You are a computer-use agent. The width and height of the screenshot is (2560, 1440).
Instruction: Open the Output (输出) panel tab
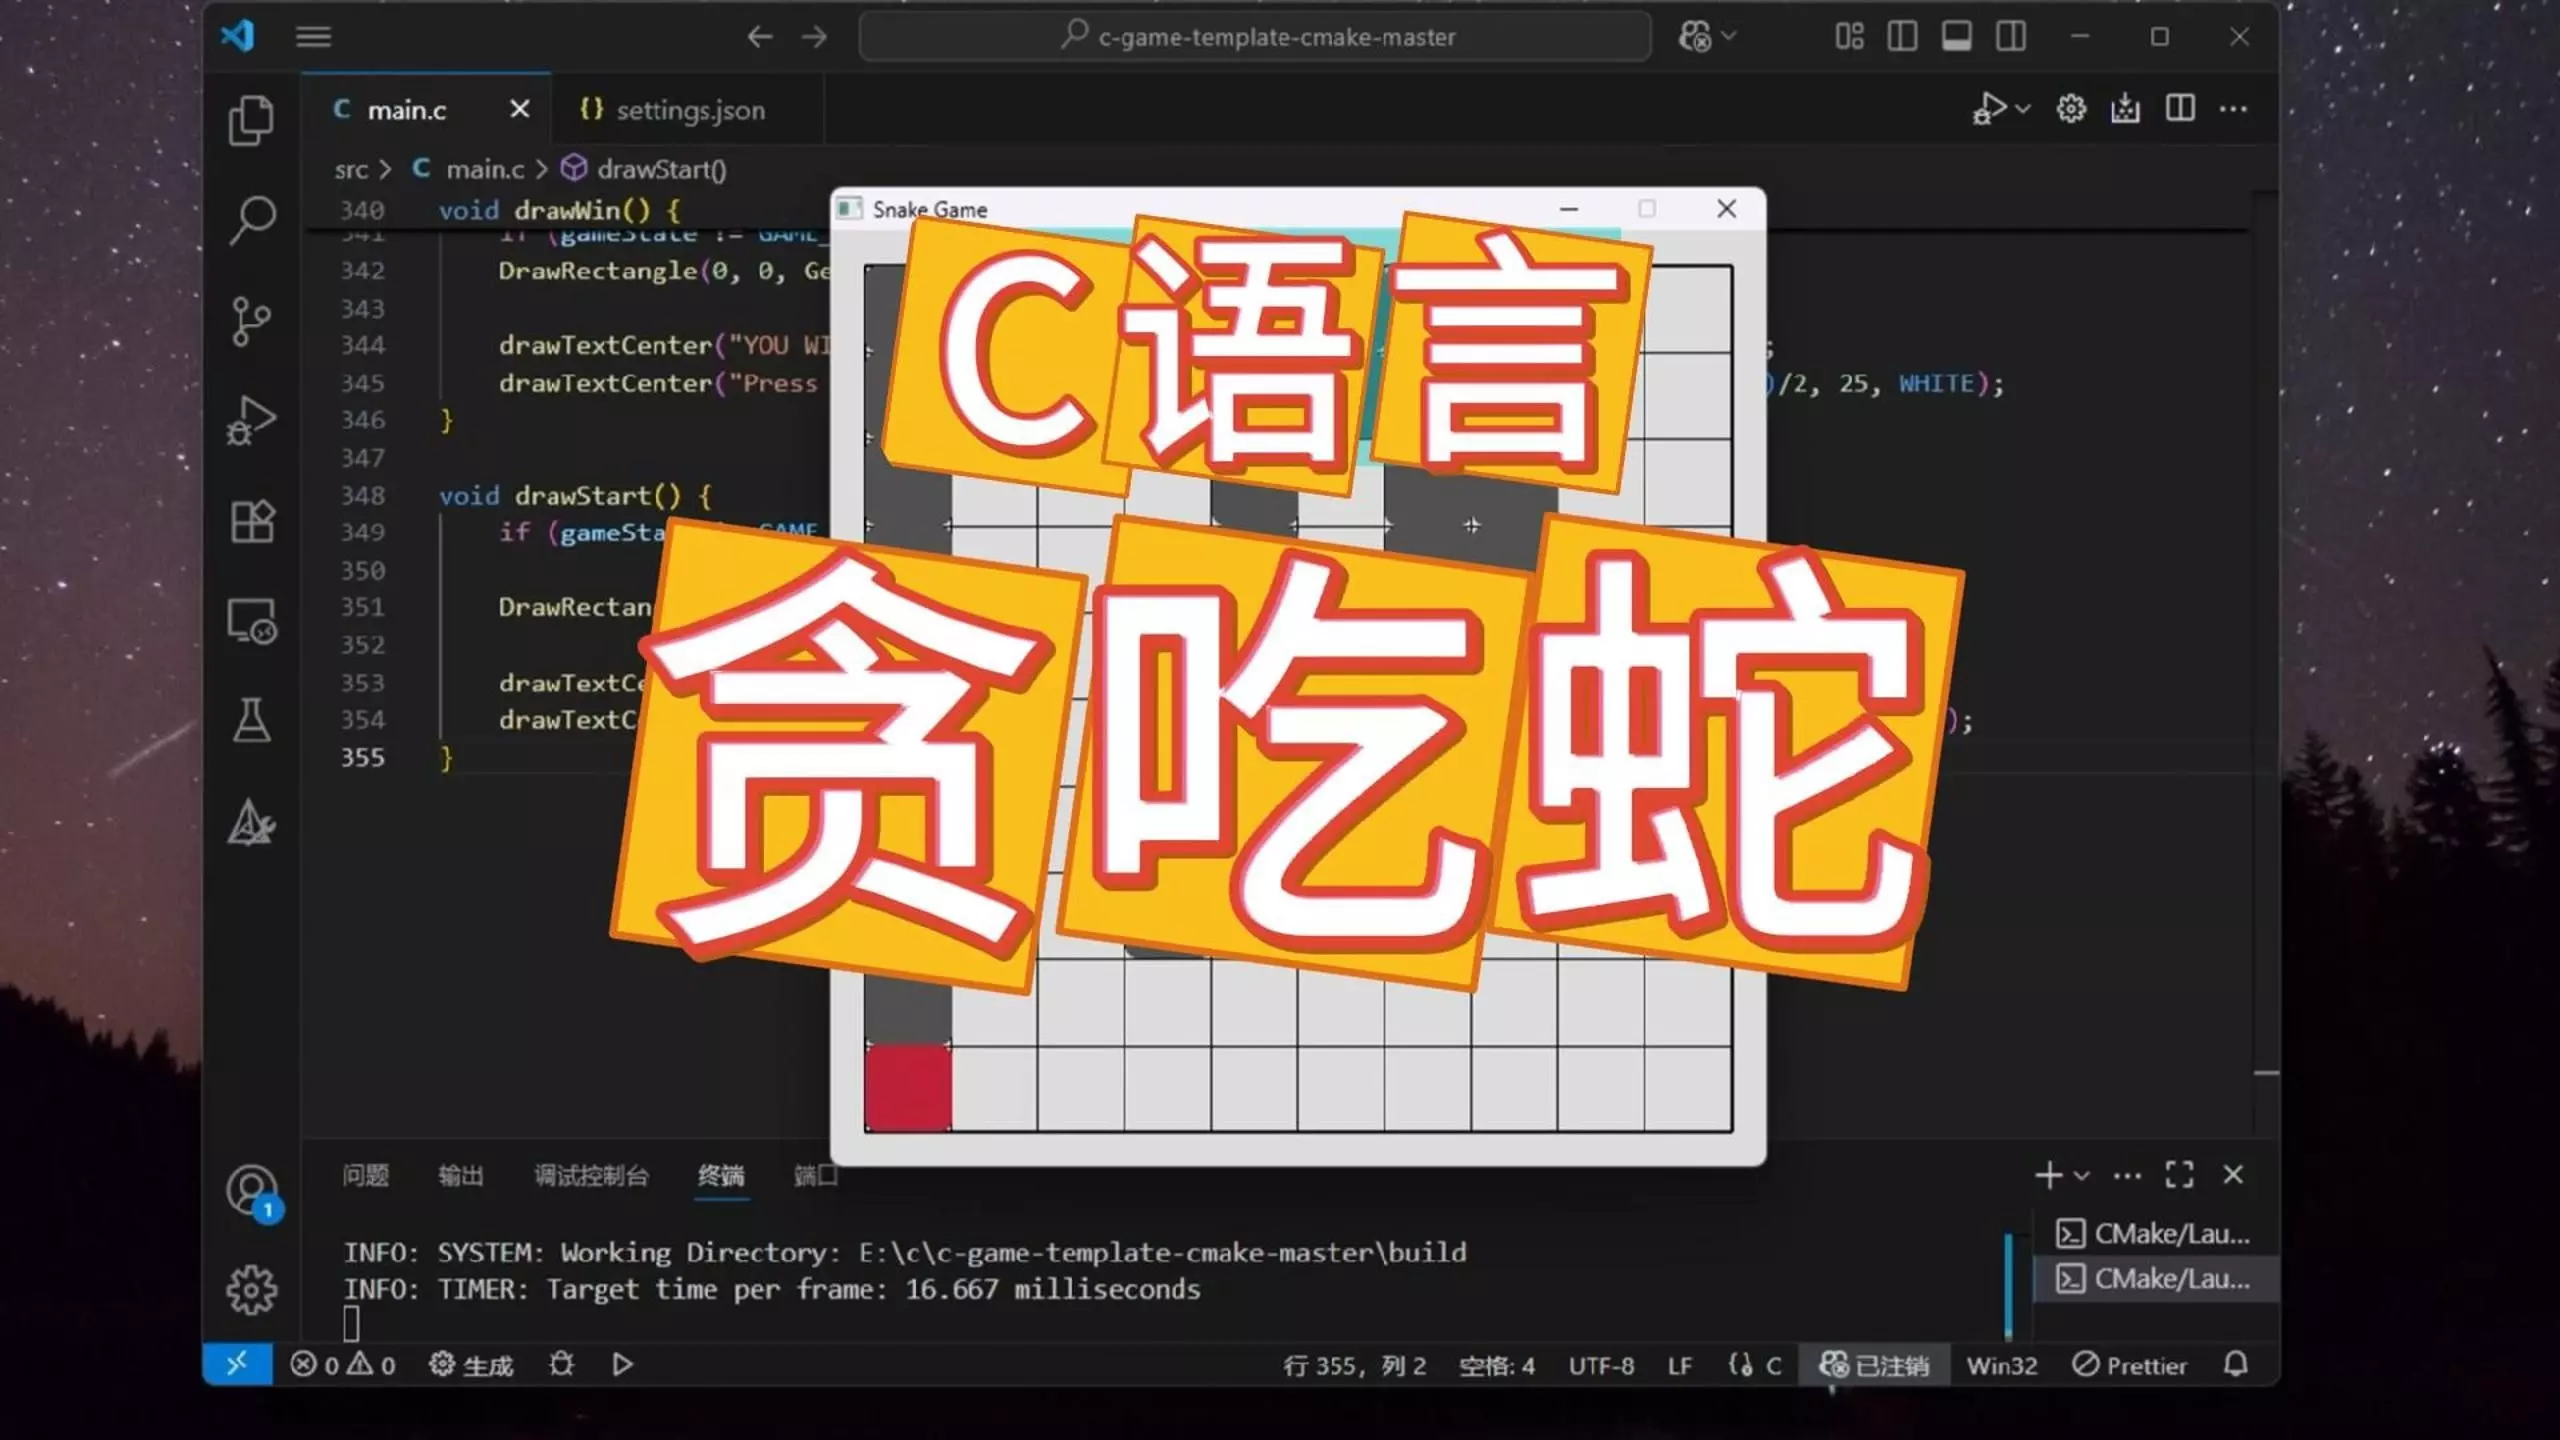pyautogui.click(x=461, y=1175)
